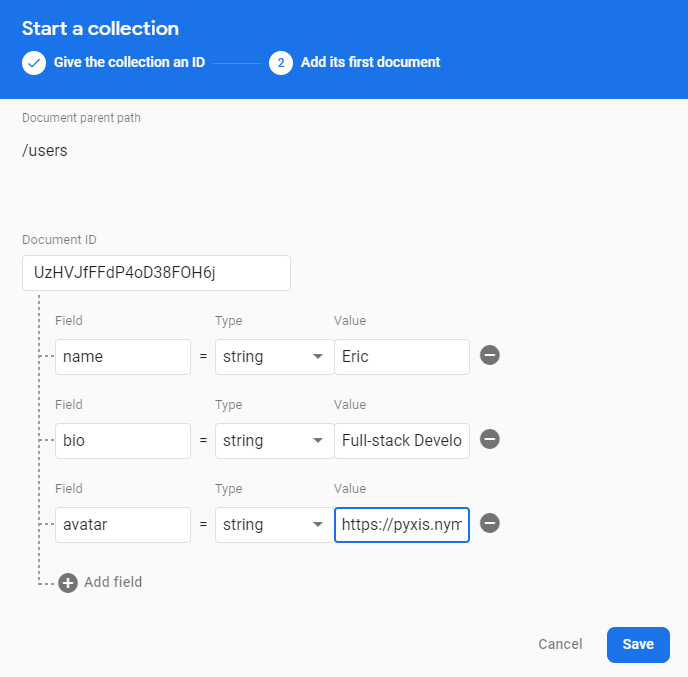Open the type dropdown for avatar field

coord(274,525)
